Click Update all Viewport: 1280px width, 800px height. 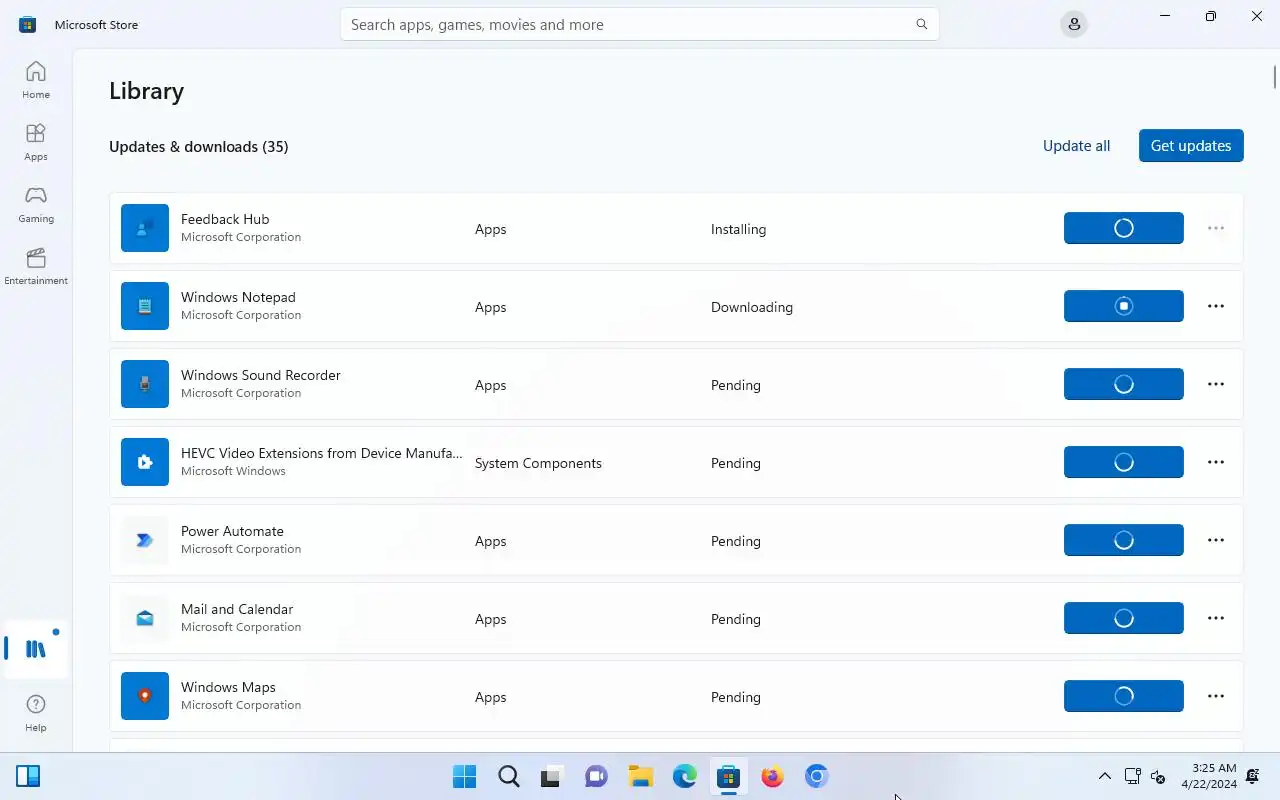click(1076, 146)
